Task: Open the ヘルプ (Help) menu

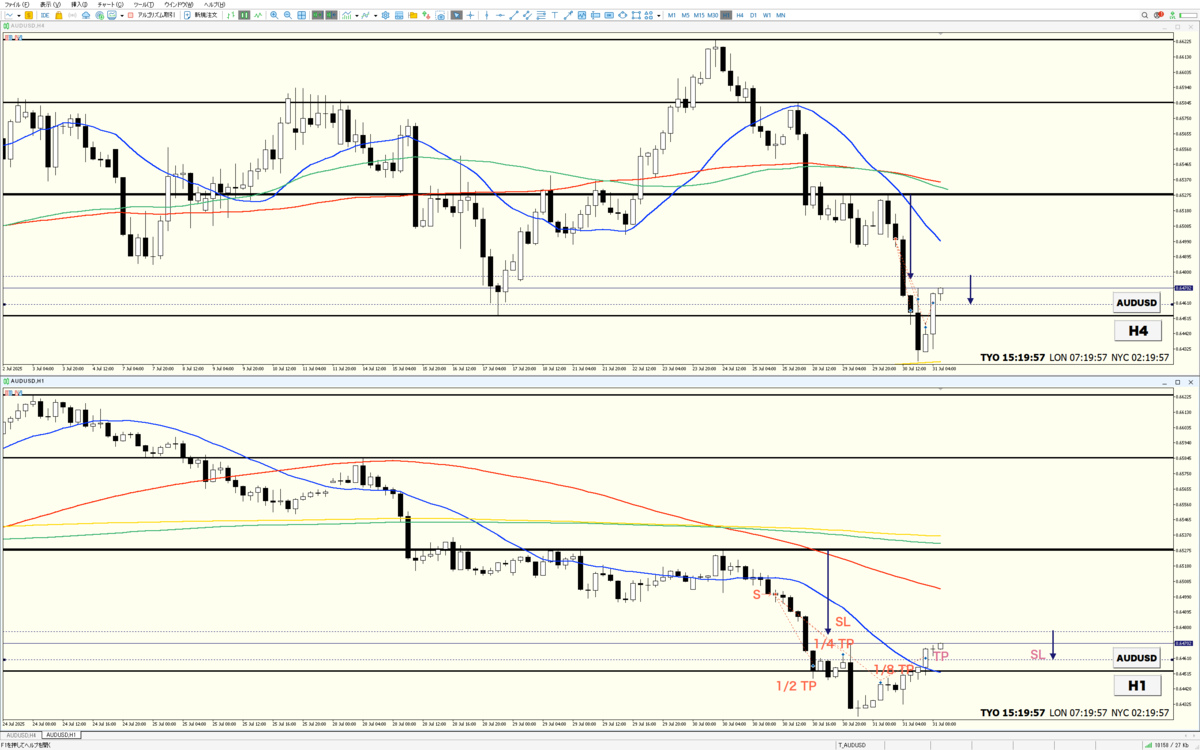Action: pyautogui.click(x=215, y=5)
